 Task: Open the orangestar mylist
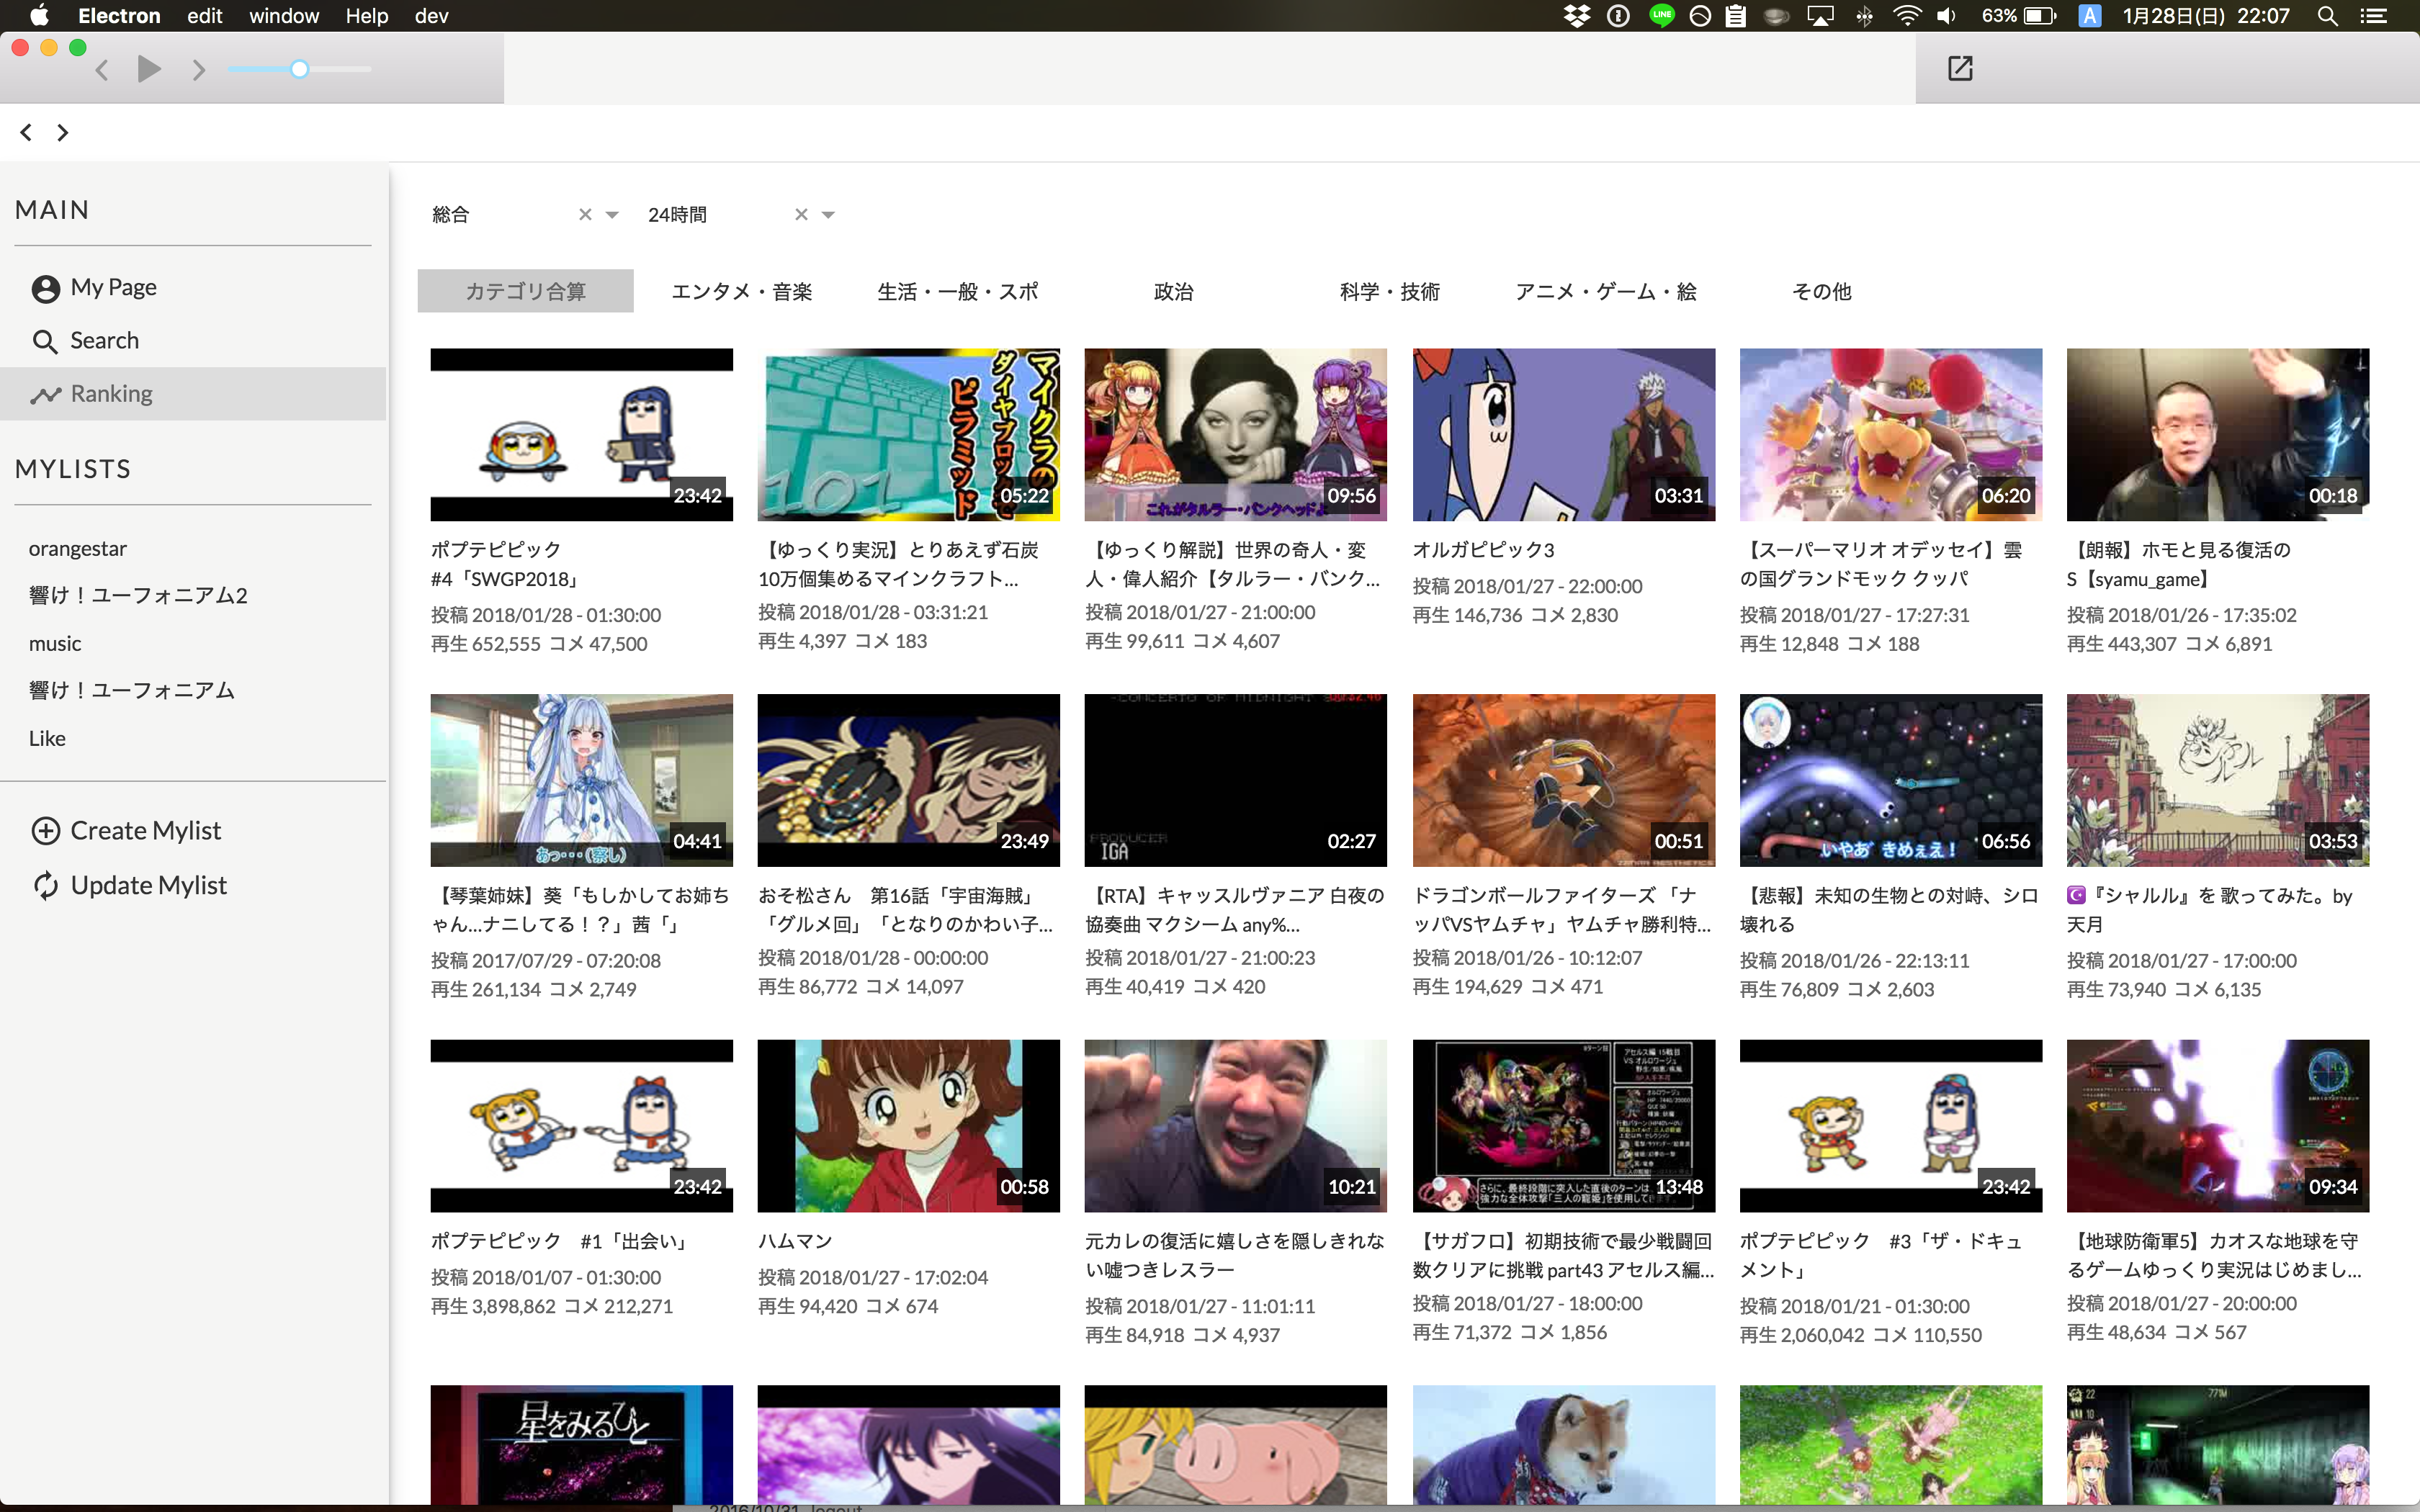coord(78,549)
